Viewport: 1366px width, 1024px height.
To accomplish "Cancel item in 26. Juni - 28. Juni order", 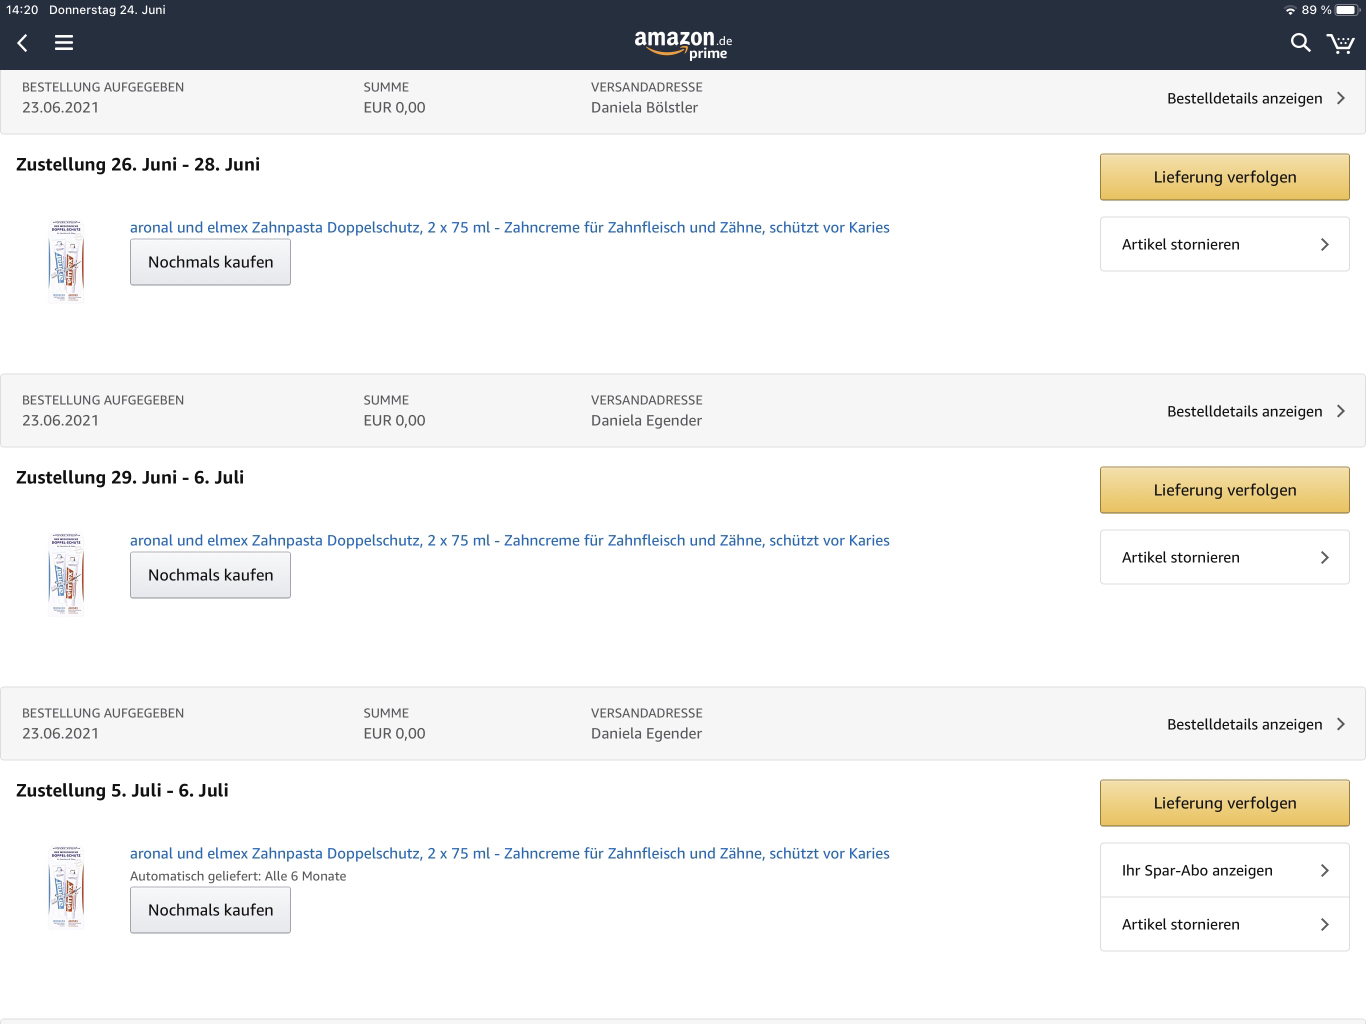I will pos(1225,244).
